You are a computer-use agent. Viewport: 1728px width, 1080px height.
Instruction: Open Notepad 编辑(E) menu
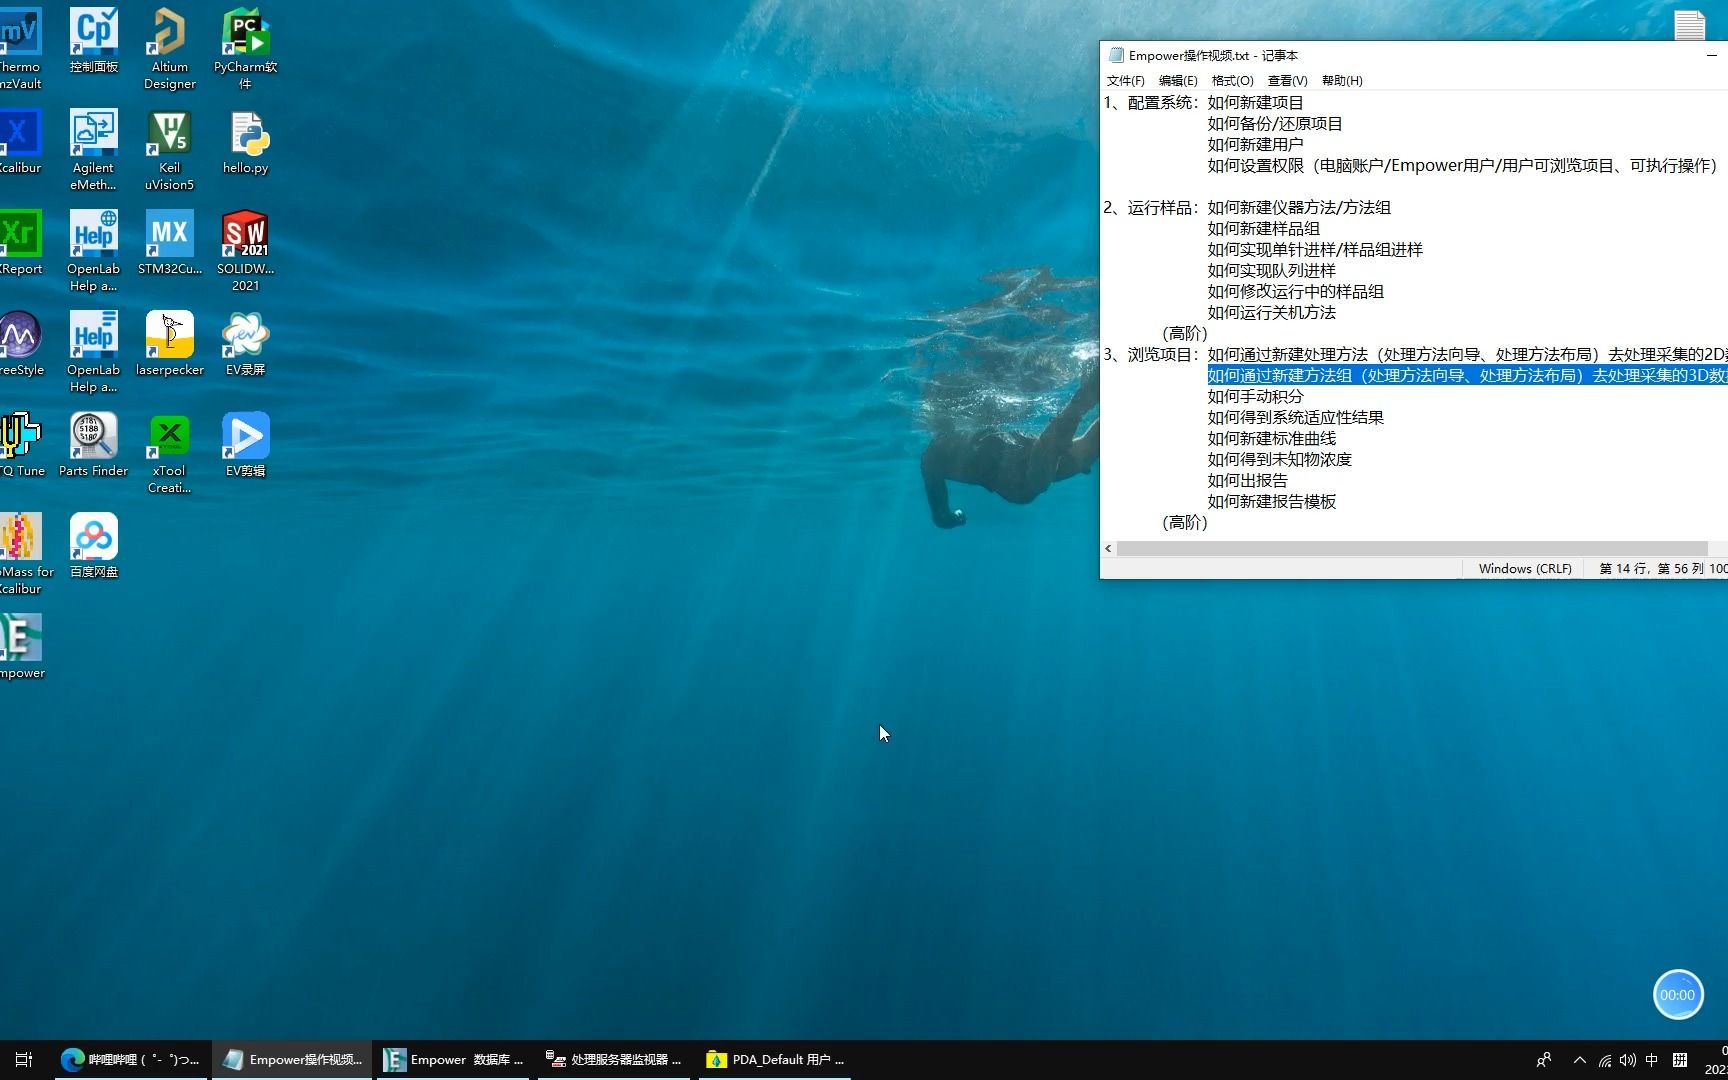(x=1178, y=81)
